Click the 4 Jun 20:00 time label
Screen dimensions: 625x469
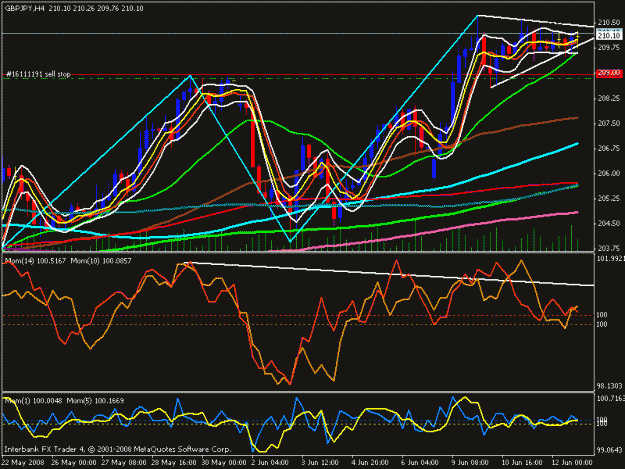click(370, 463)
